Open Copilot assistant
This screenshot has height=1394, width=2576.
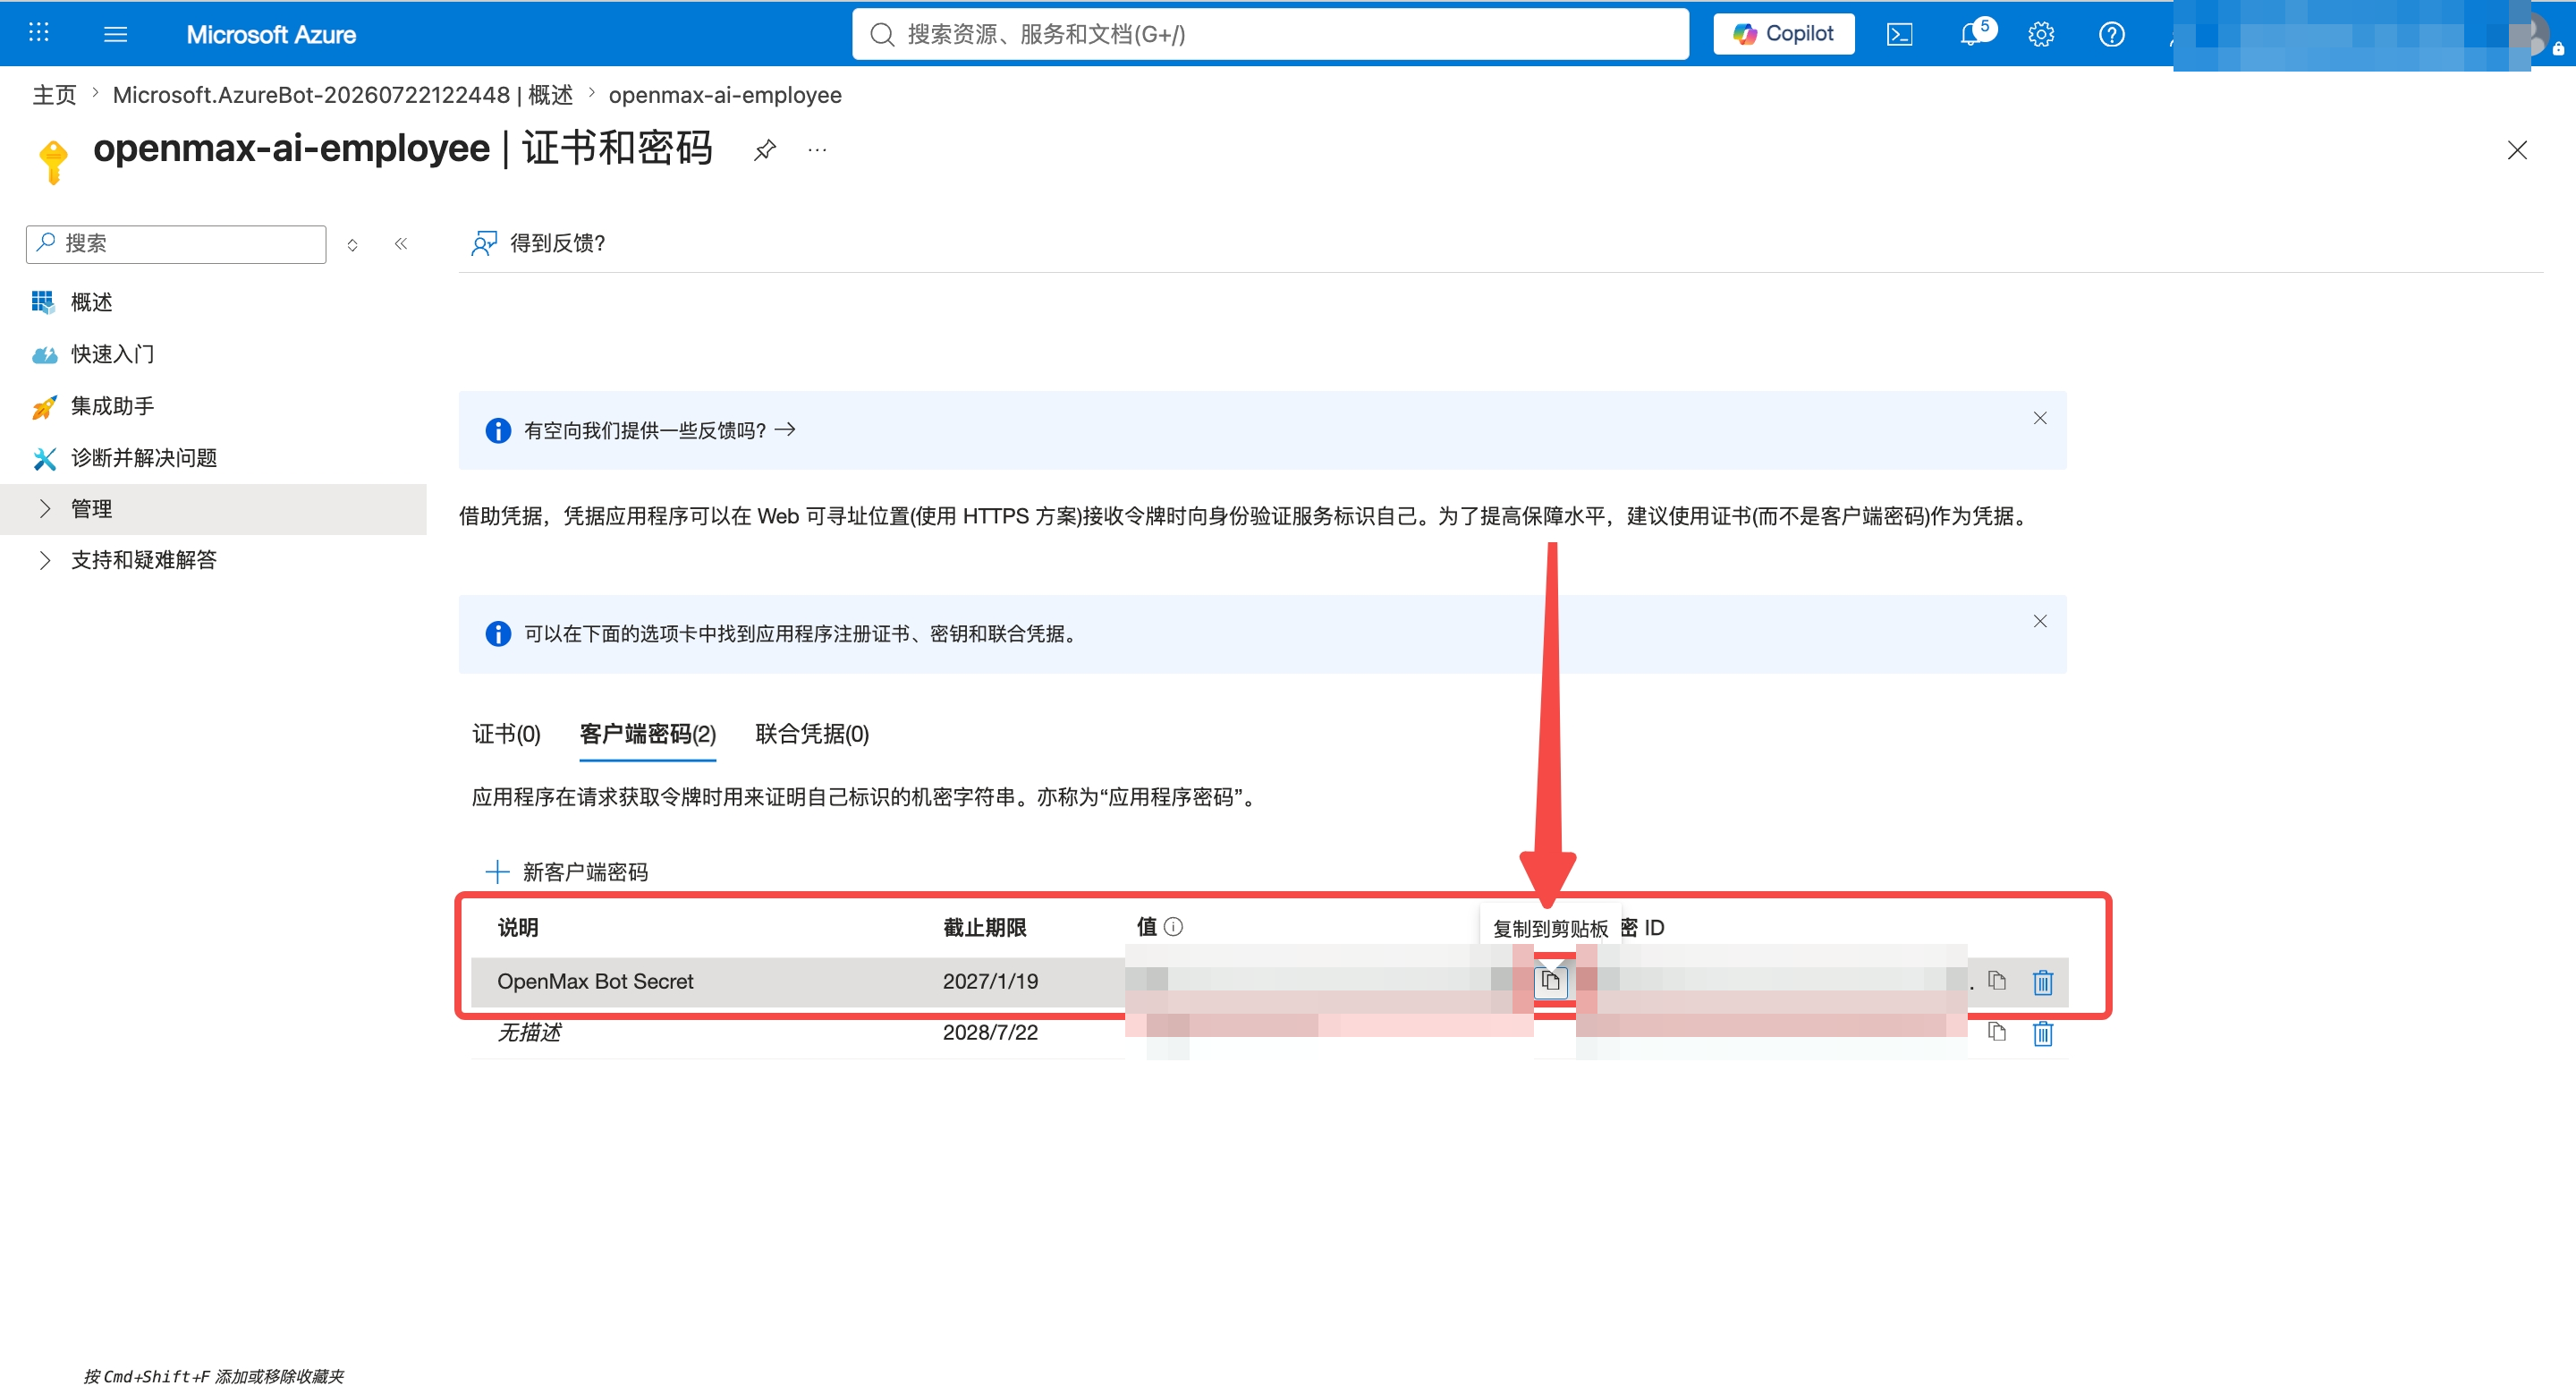click(x=1783, y=34)
